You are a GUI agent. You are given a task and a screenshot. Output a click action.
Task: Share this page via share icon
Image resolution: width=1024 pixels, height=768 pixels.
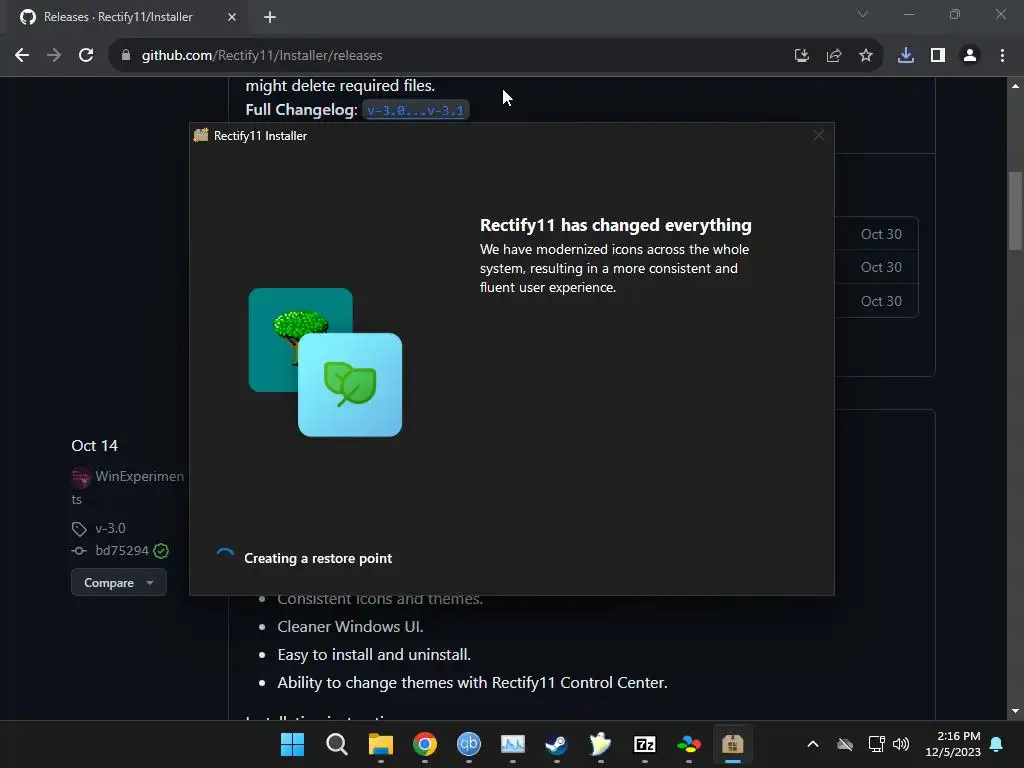(x=834, y=56)
